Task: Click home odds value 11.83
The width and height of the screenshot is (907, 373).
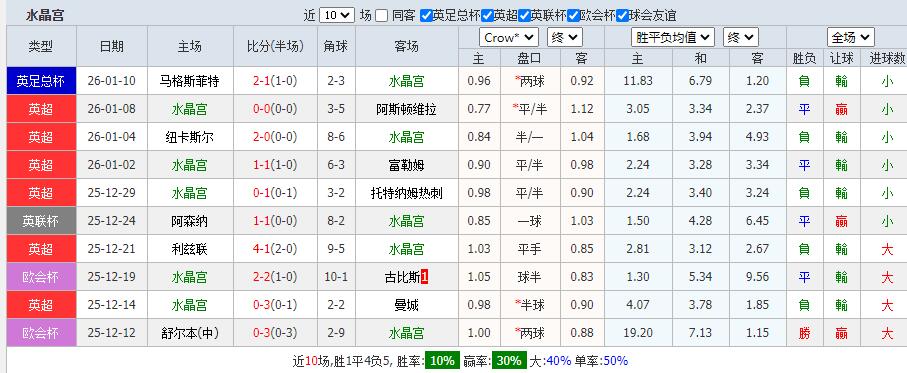Action: (x=638, y=81)
